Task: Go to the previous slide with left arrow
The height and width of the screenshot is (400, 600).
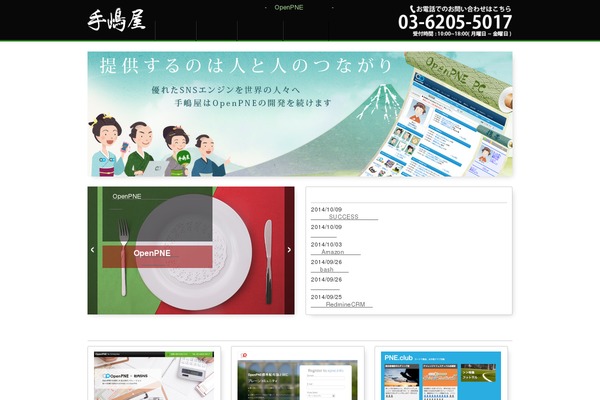Action: 92,250
